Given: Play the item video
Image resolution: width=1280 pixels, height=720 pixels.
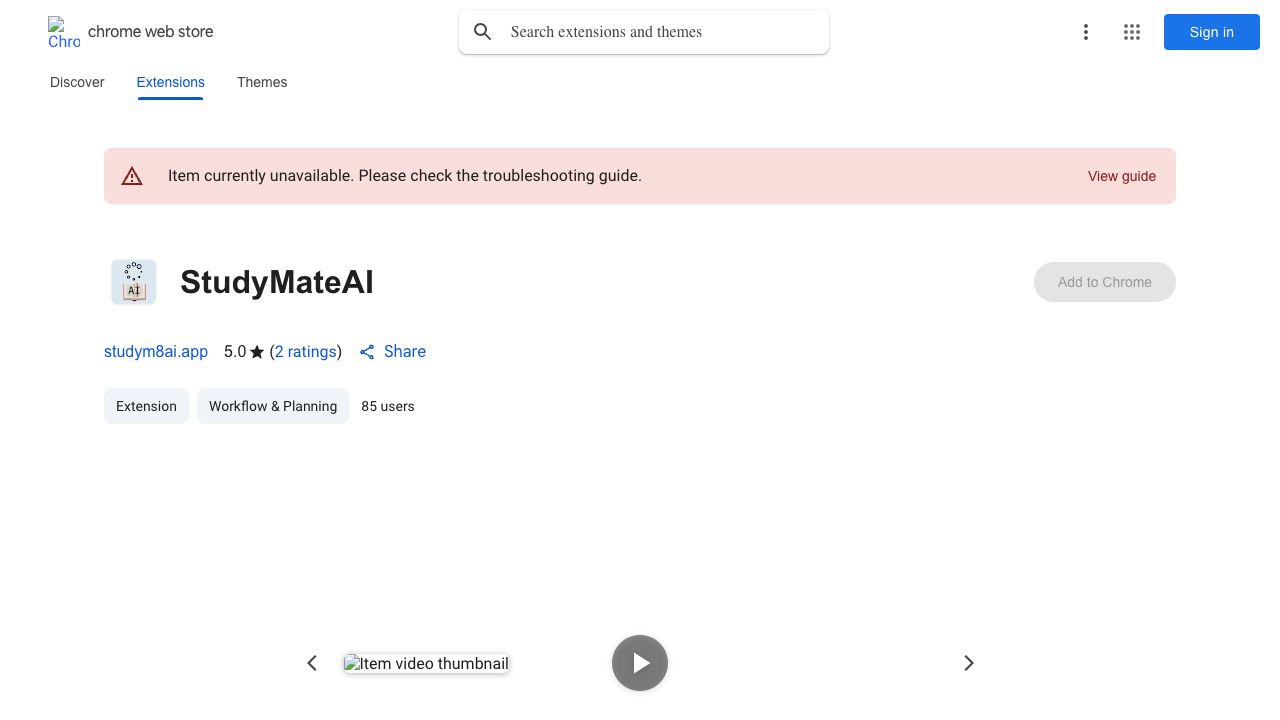Looking at the screenshot, I should point(640,663).
